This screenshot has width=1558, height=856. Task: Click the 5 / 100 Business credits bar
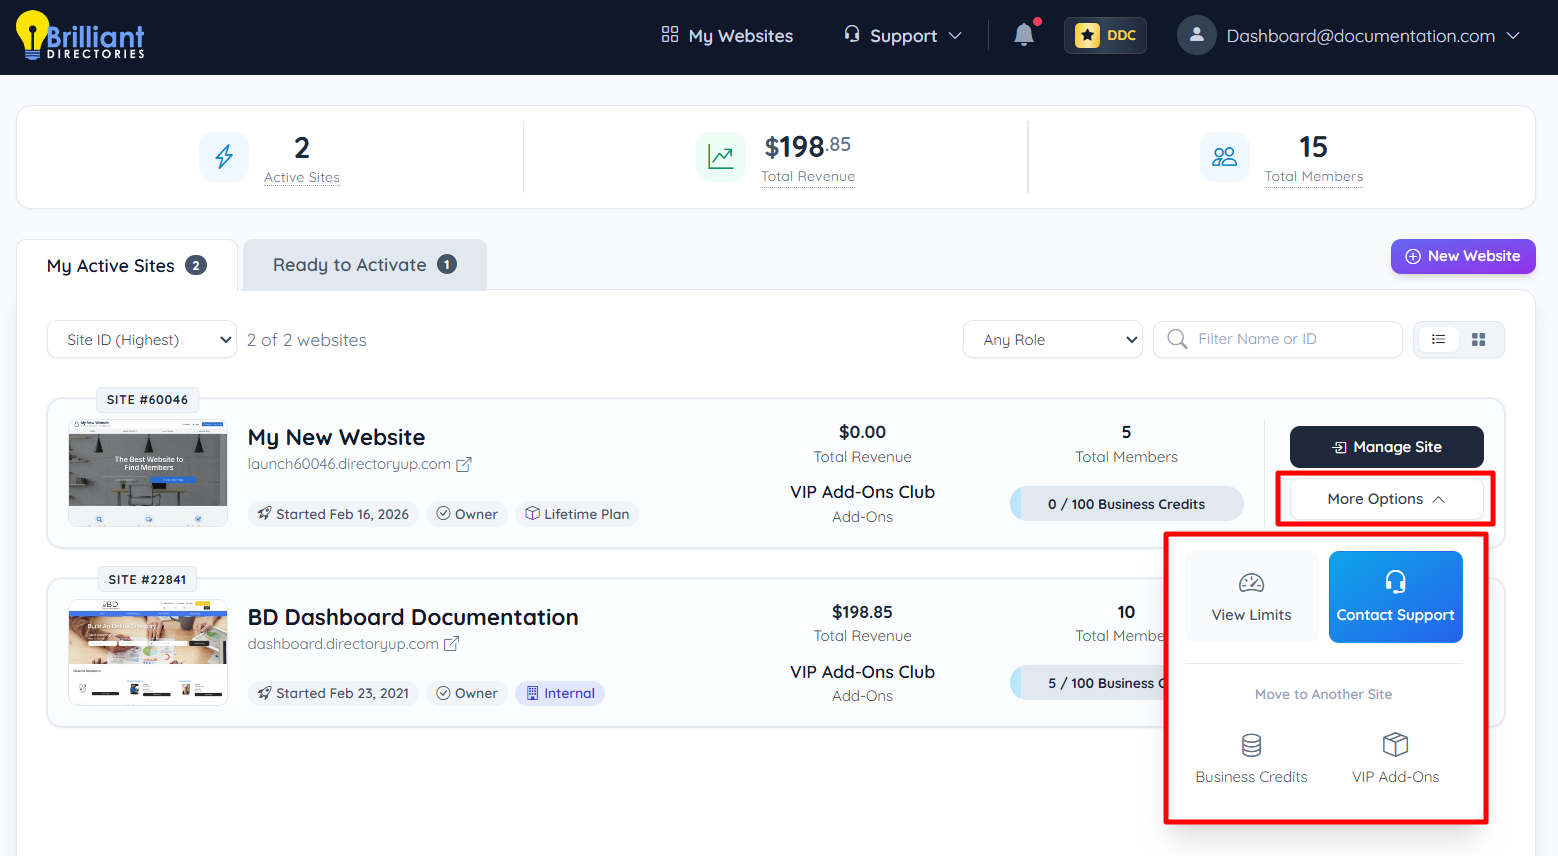1088,683
